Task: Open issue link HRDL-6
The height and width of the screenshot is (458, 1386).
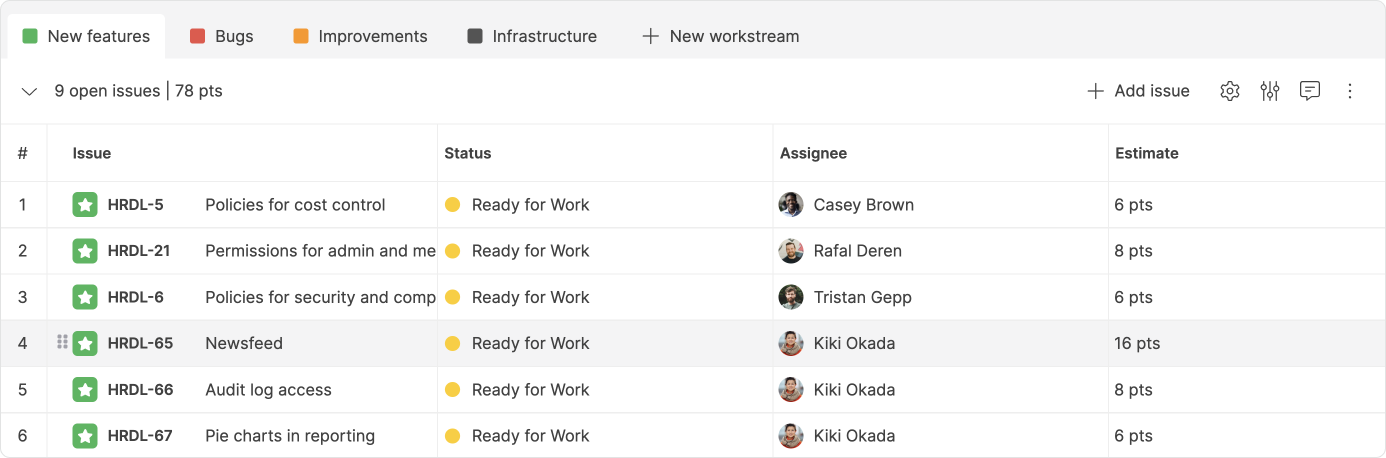Action: (x=135, y=297)
